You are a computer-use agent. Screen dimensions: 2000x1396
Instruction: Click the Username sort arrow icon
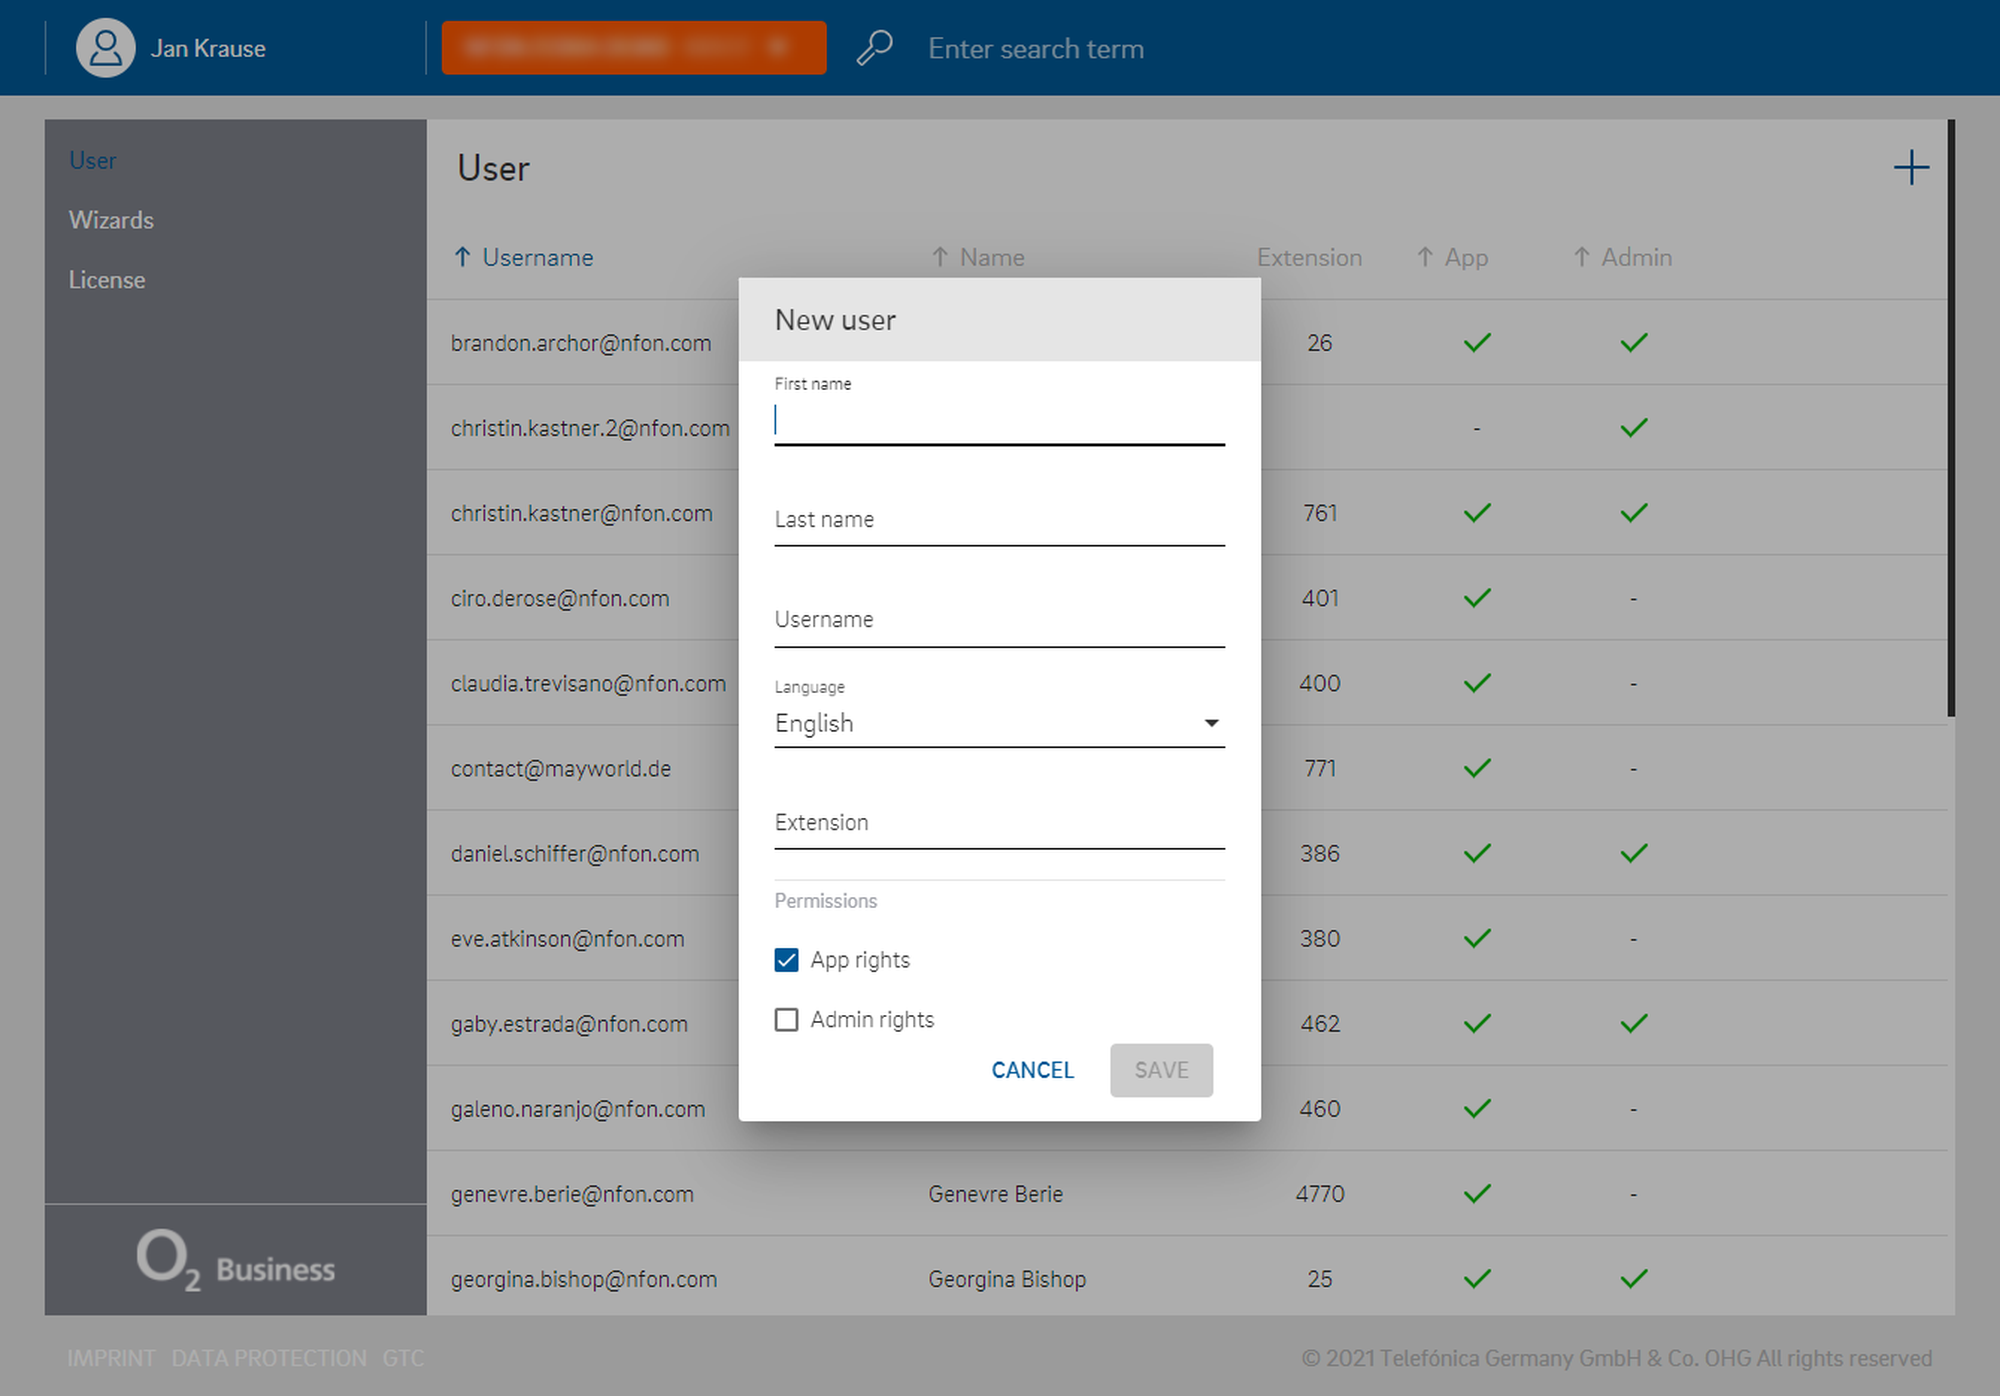462,257
